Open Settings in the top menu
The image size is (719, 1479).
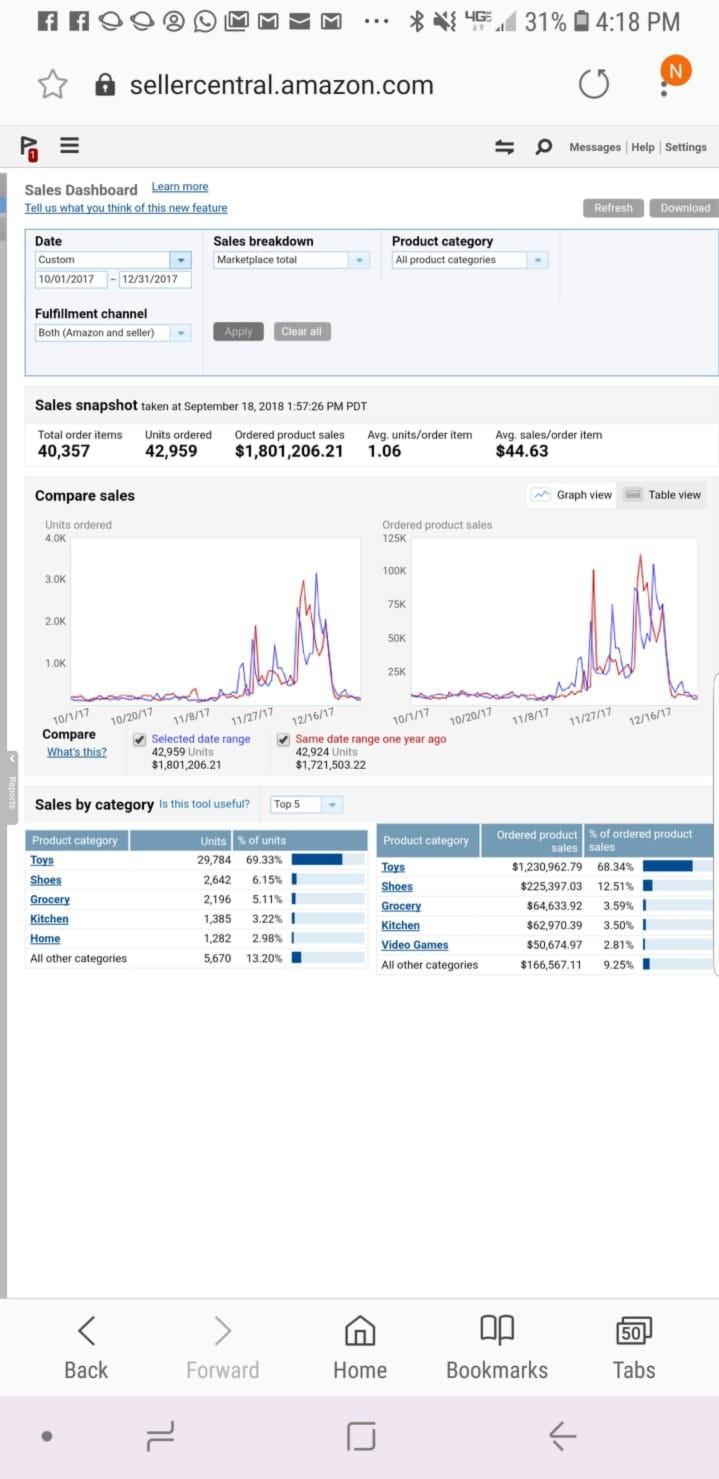[x=686, y=147]
